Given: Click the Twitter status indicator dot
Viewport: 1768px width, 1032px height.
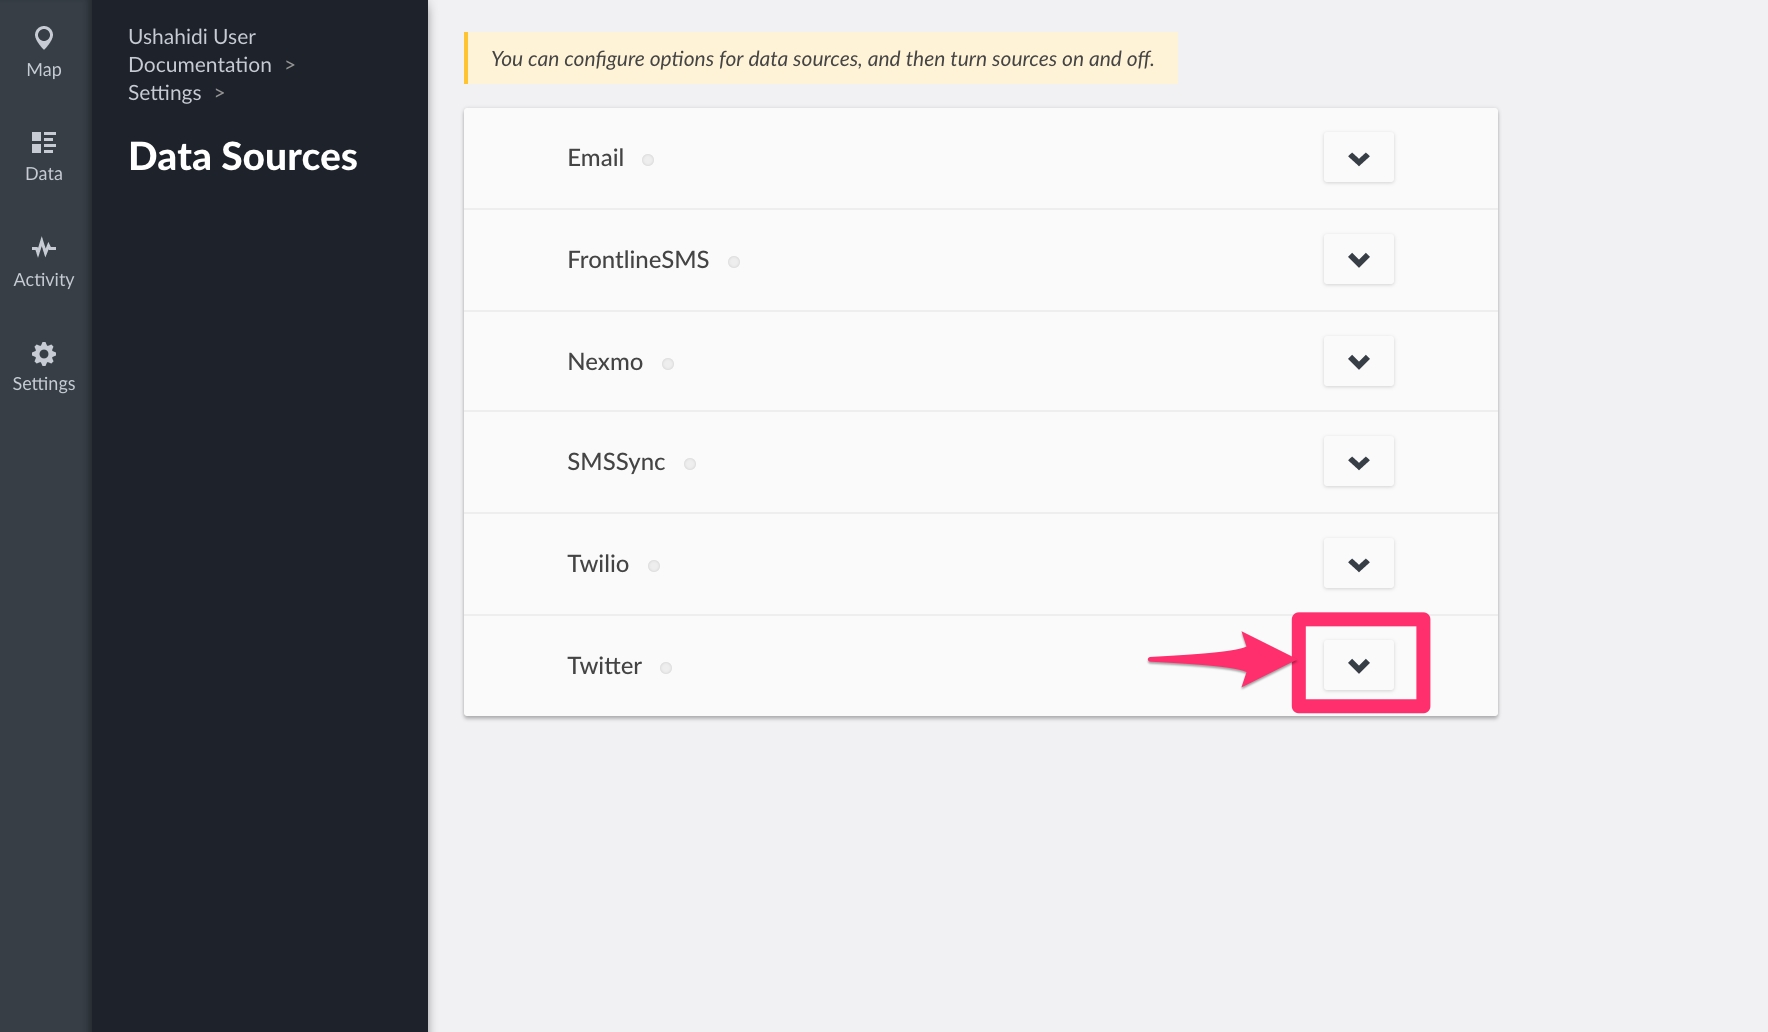Looking at the screenshot, I should [666, 668].
